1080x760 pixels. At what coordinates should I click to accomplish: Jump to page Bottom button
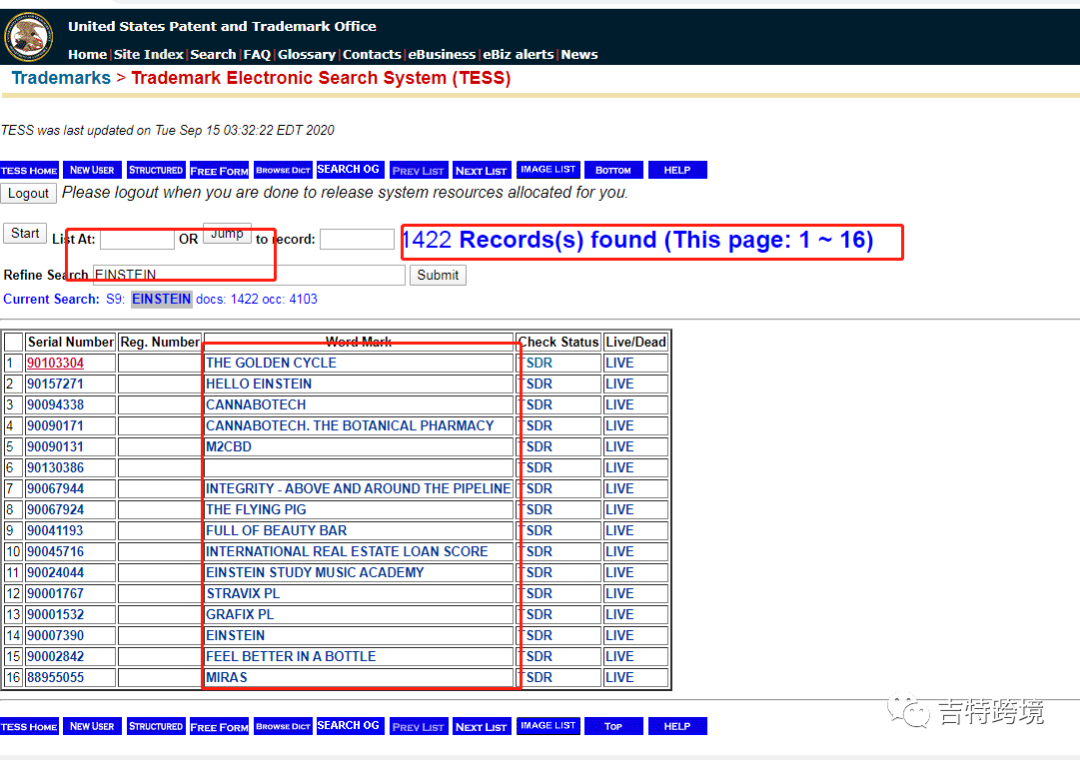tap(612, 170)
